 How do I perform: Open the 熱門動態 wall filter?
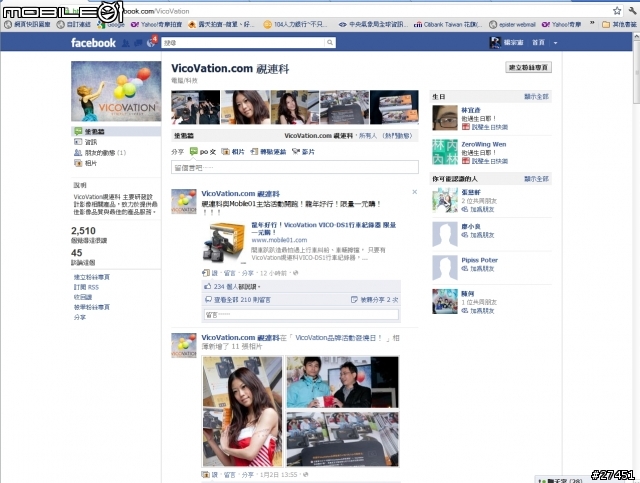[x=399, y=136]
